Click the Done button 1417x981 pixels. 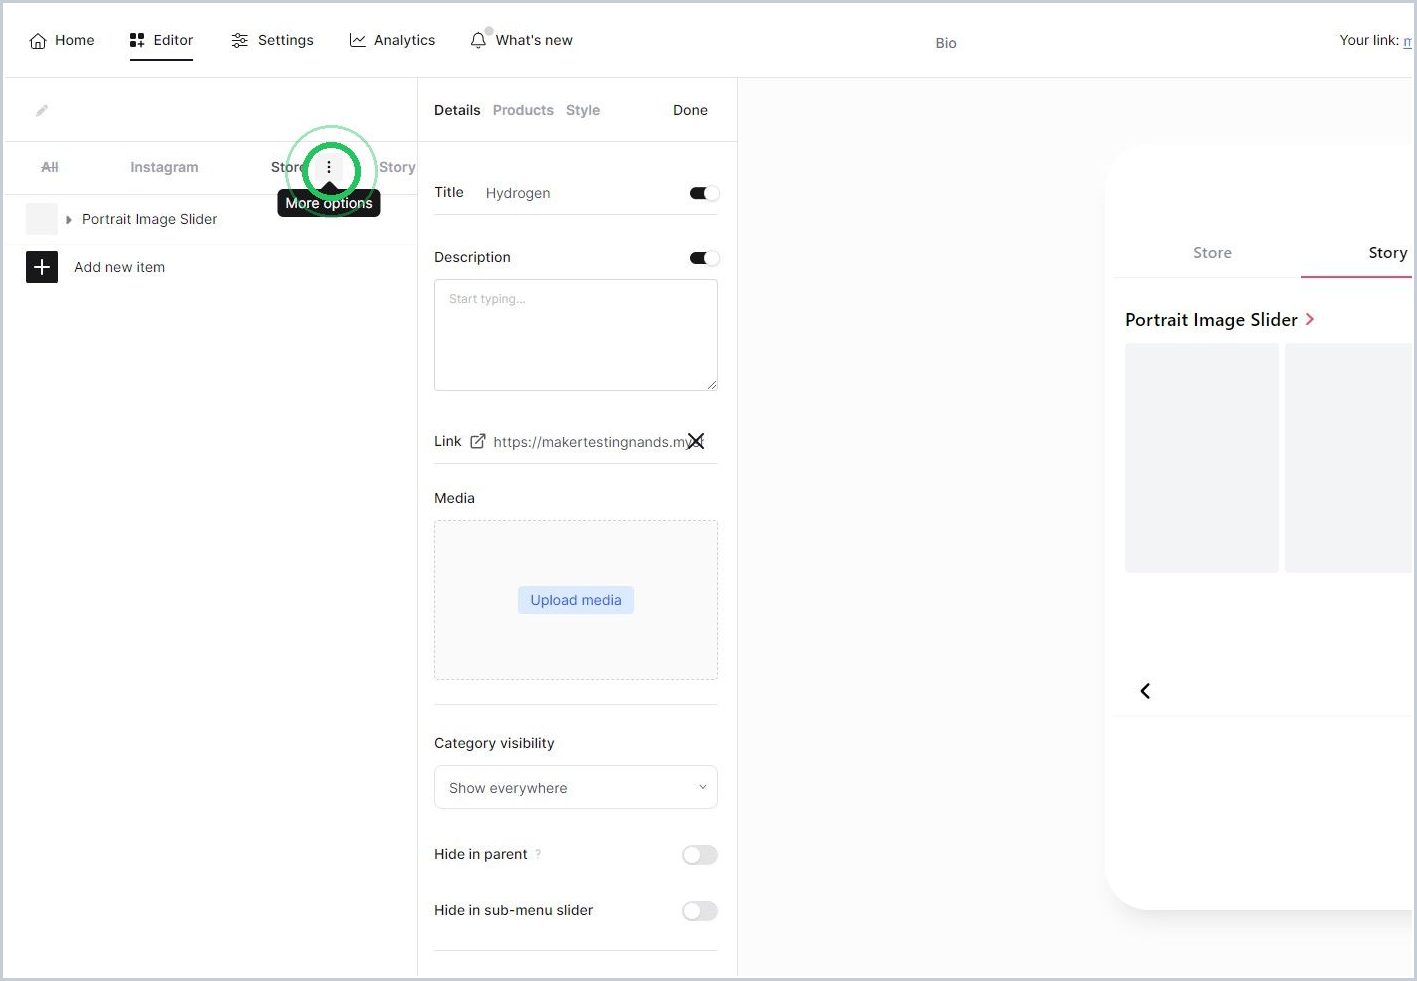690,110
